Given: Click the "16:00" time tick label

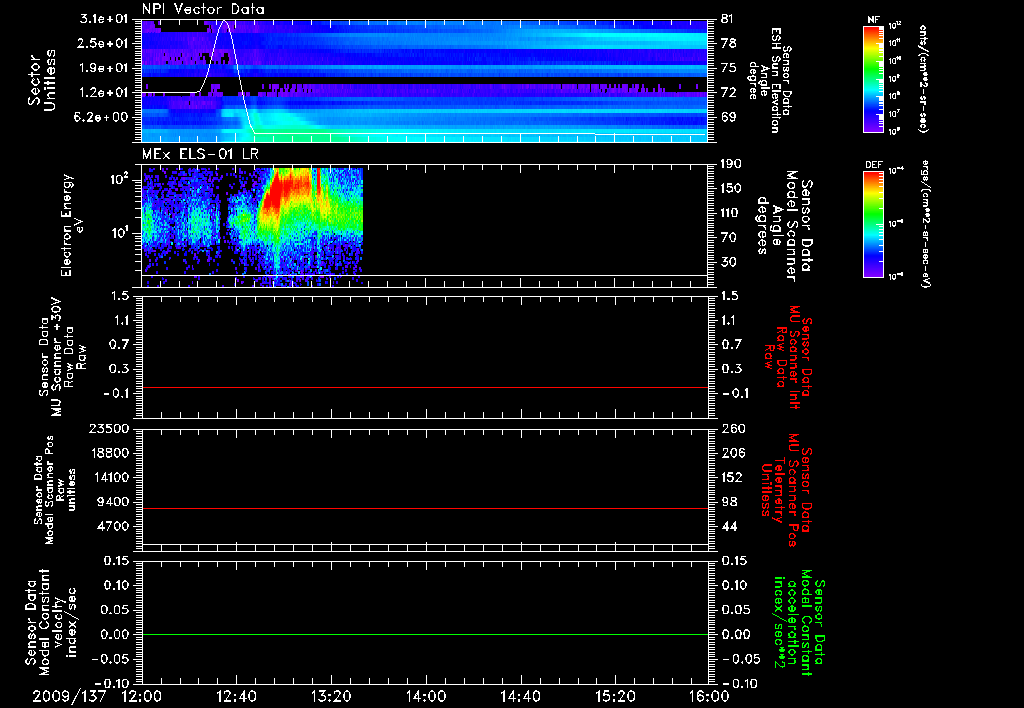Looking at the screenshot, I should (x=709, y=696).
